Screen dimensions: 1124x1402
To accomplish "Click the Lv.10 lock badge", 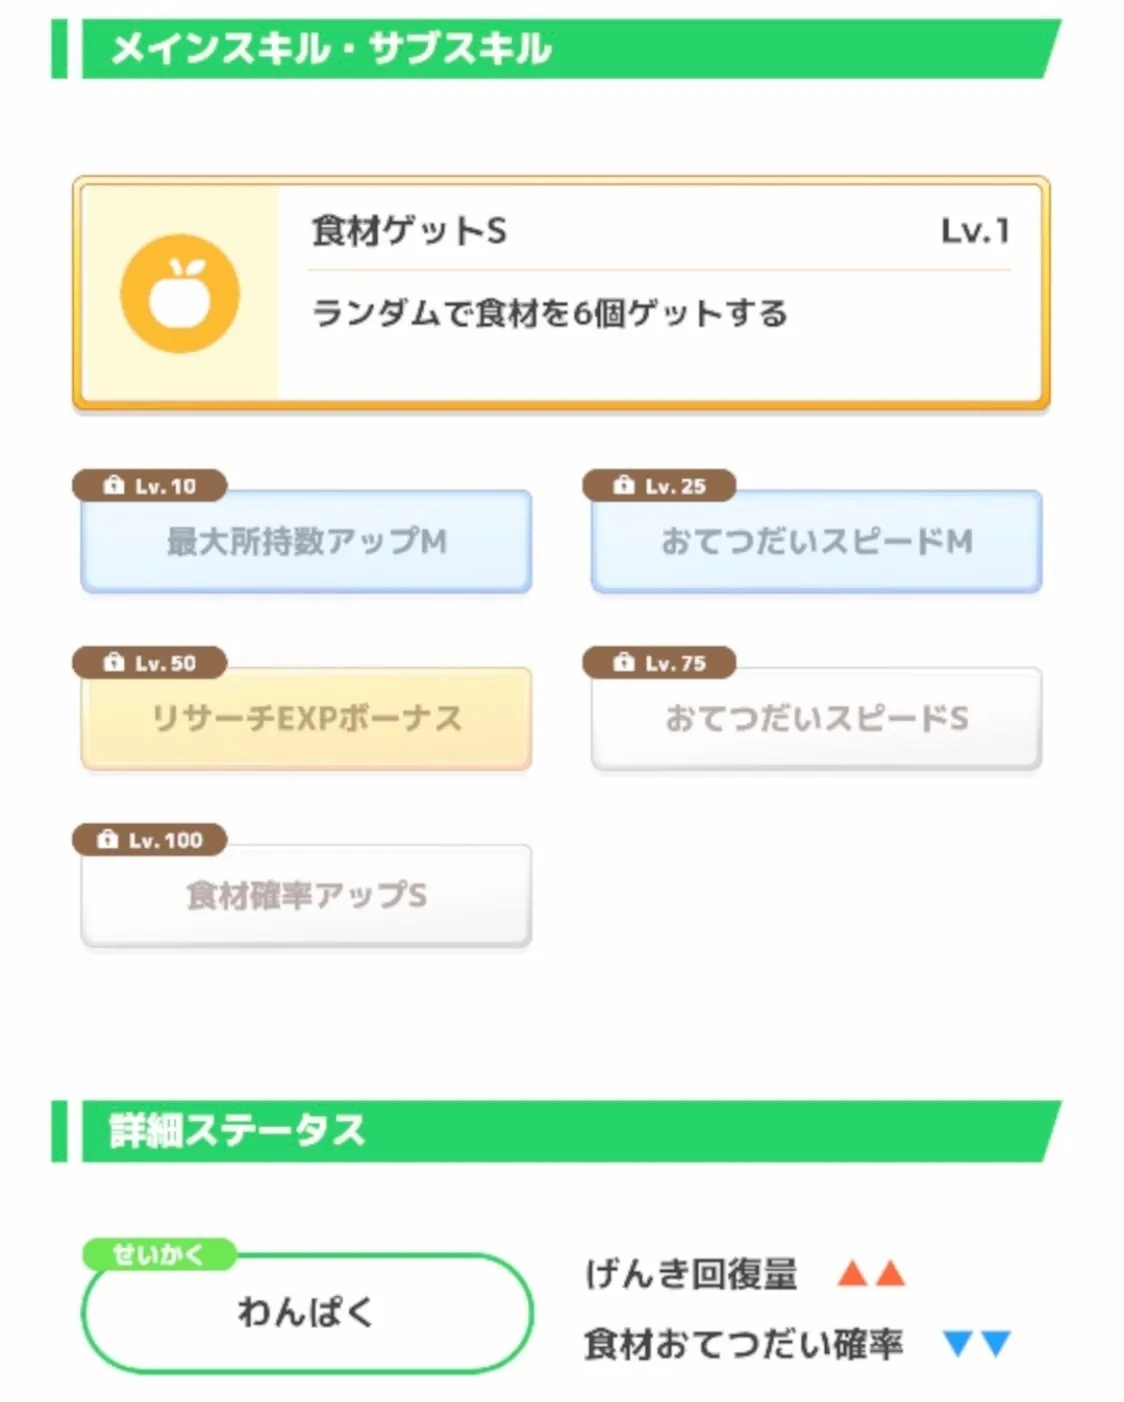I will click(x=150, y=486).
